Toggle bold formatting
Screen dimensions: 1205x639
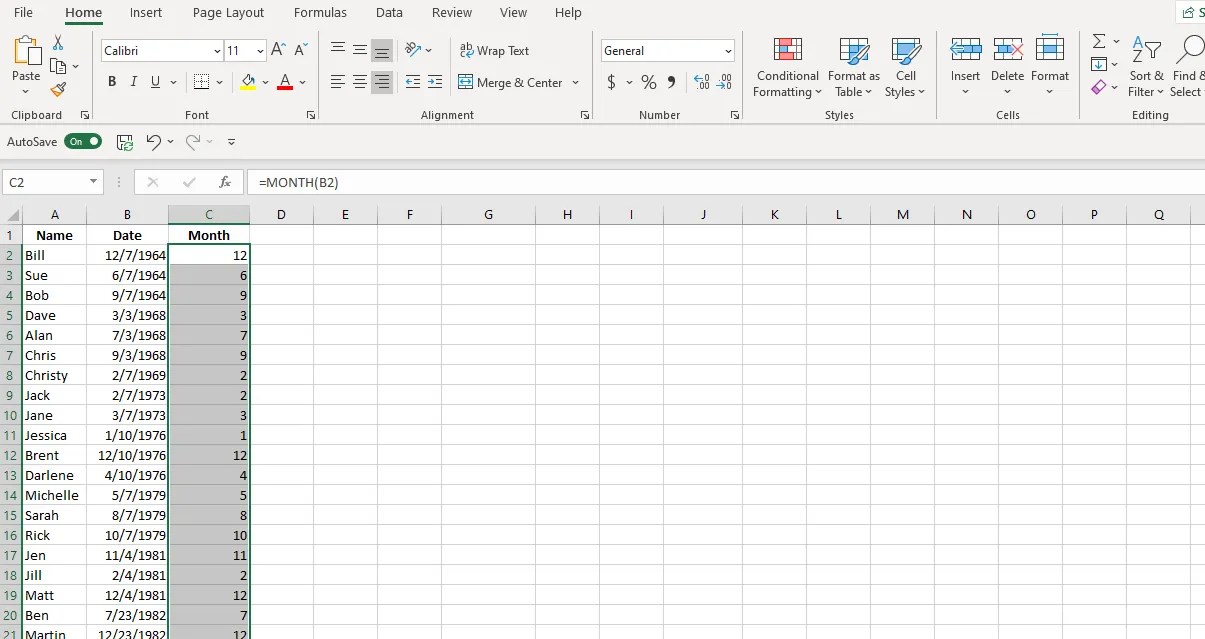pyautogui.click(x=112, y=82)
